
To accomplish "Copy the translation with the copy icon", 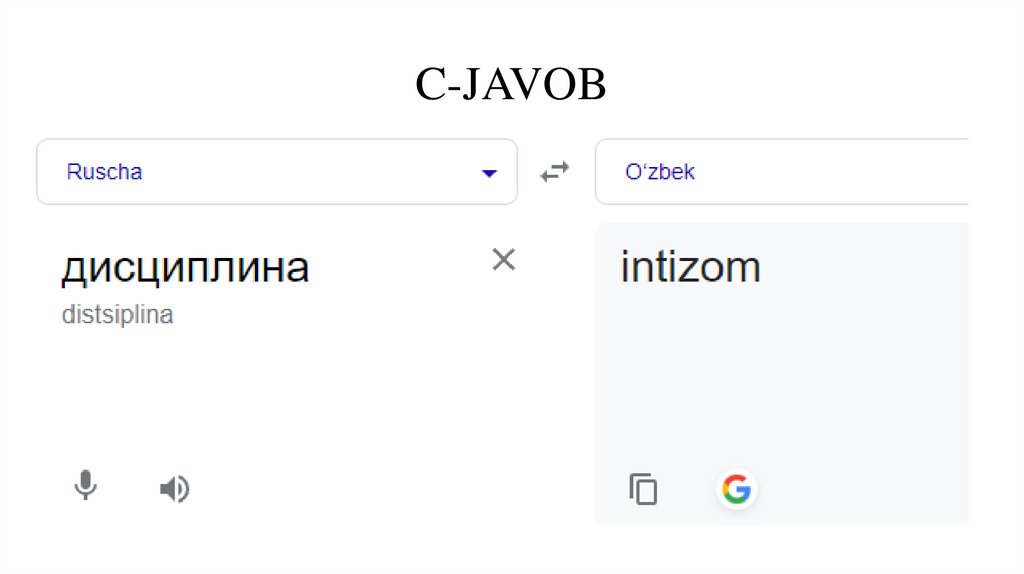I will 643,489.
